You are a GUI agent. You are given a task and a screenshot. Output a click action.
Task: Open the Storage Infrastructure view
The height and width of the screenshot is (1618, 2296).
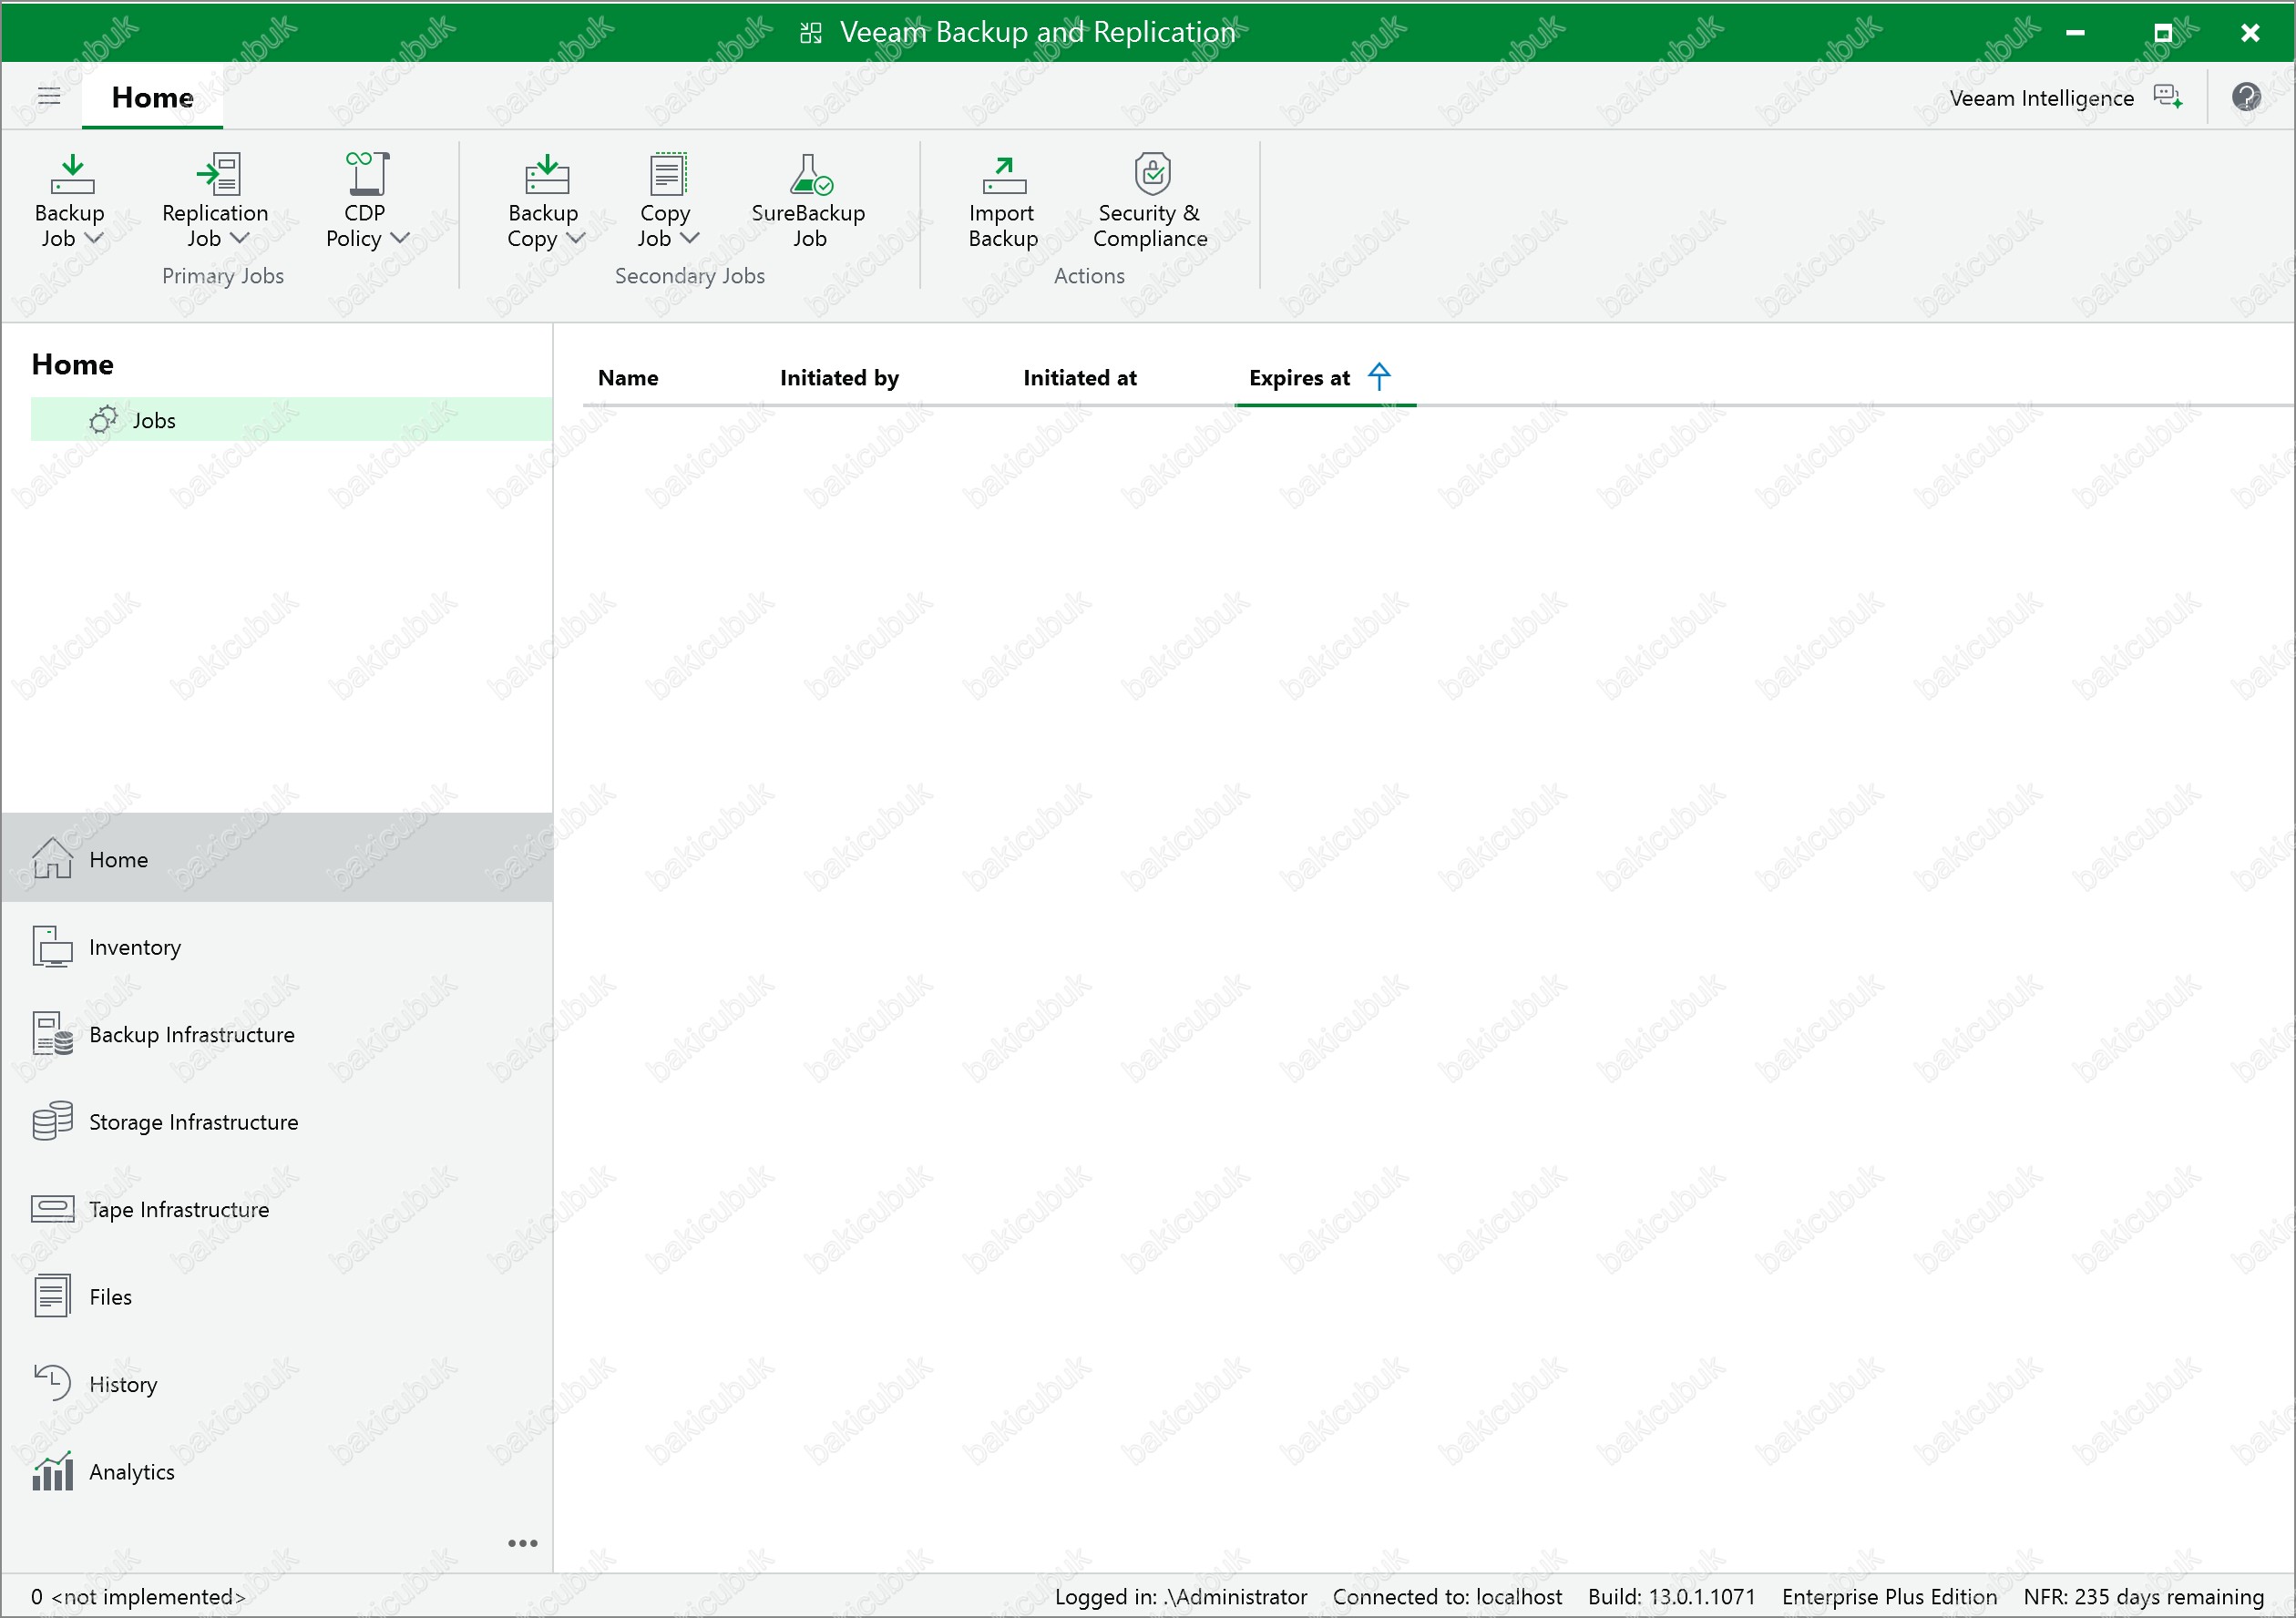click(193, 1122)
